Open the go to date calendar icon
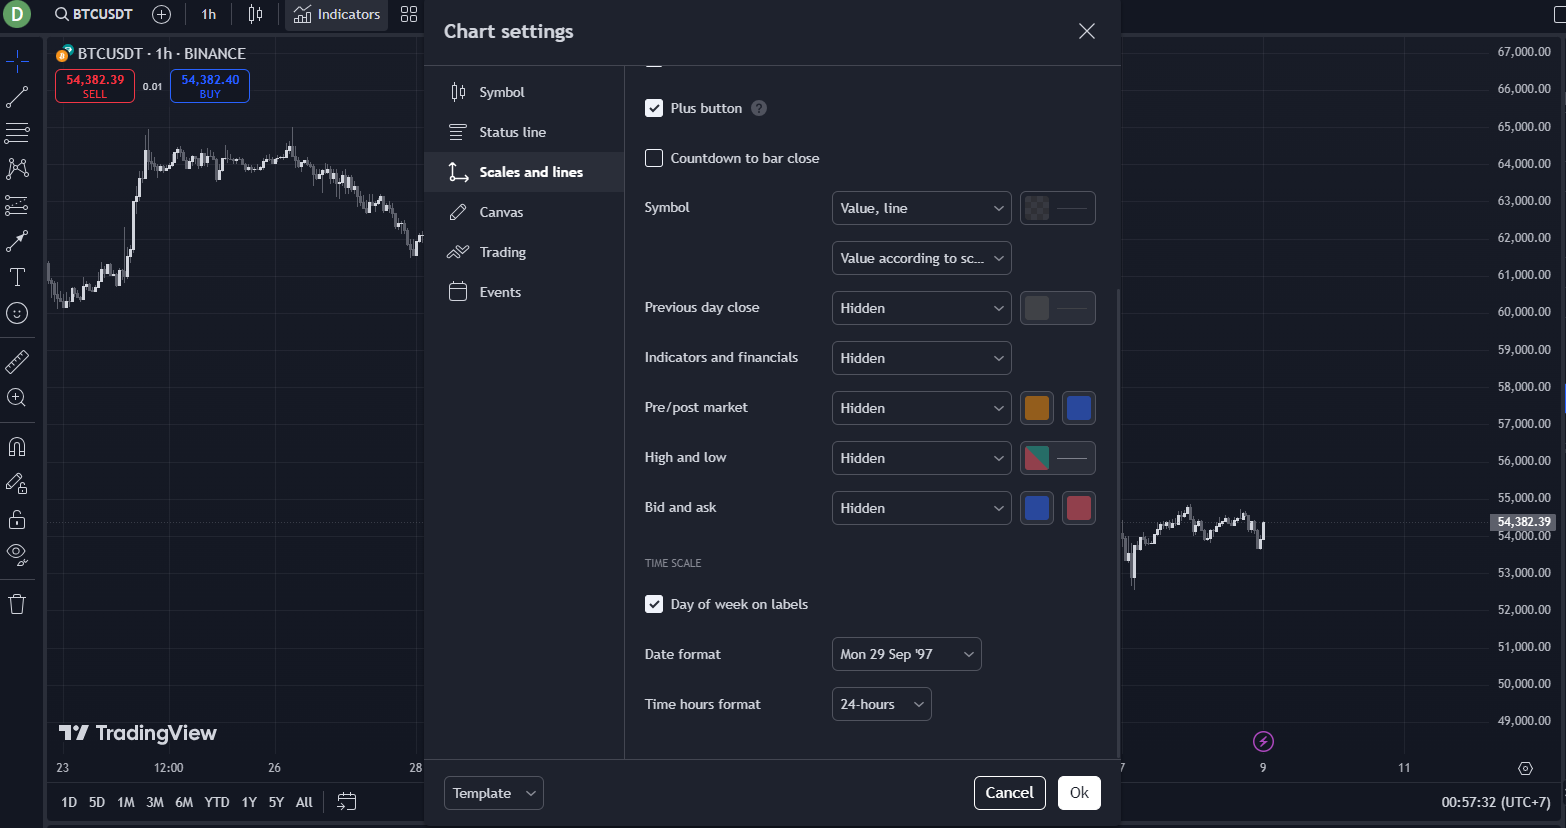Screen dimensions: 1566x828 pyautogui.click(x=347, y=802)
